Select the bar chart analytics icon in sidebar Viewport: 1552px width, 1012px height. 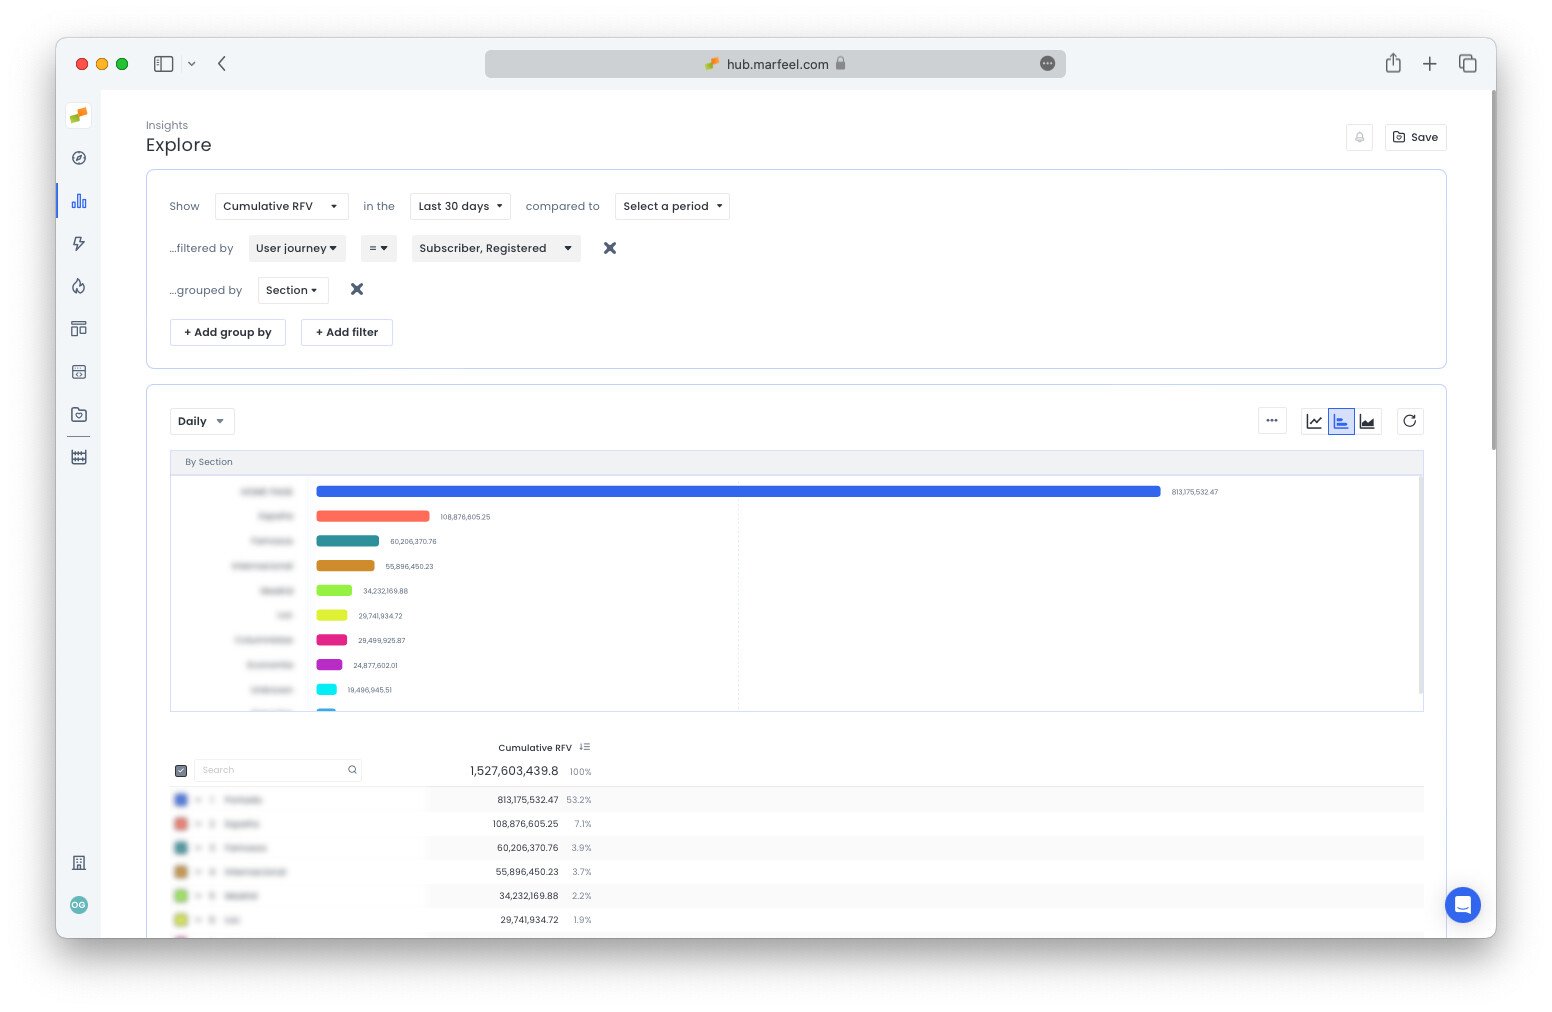(78, 200)
